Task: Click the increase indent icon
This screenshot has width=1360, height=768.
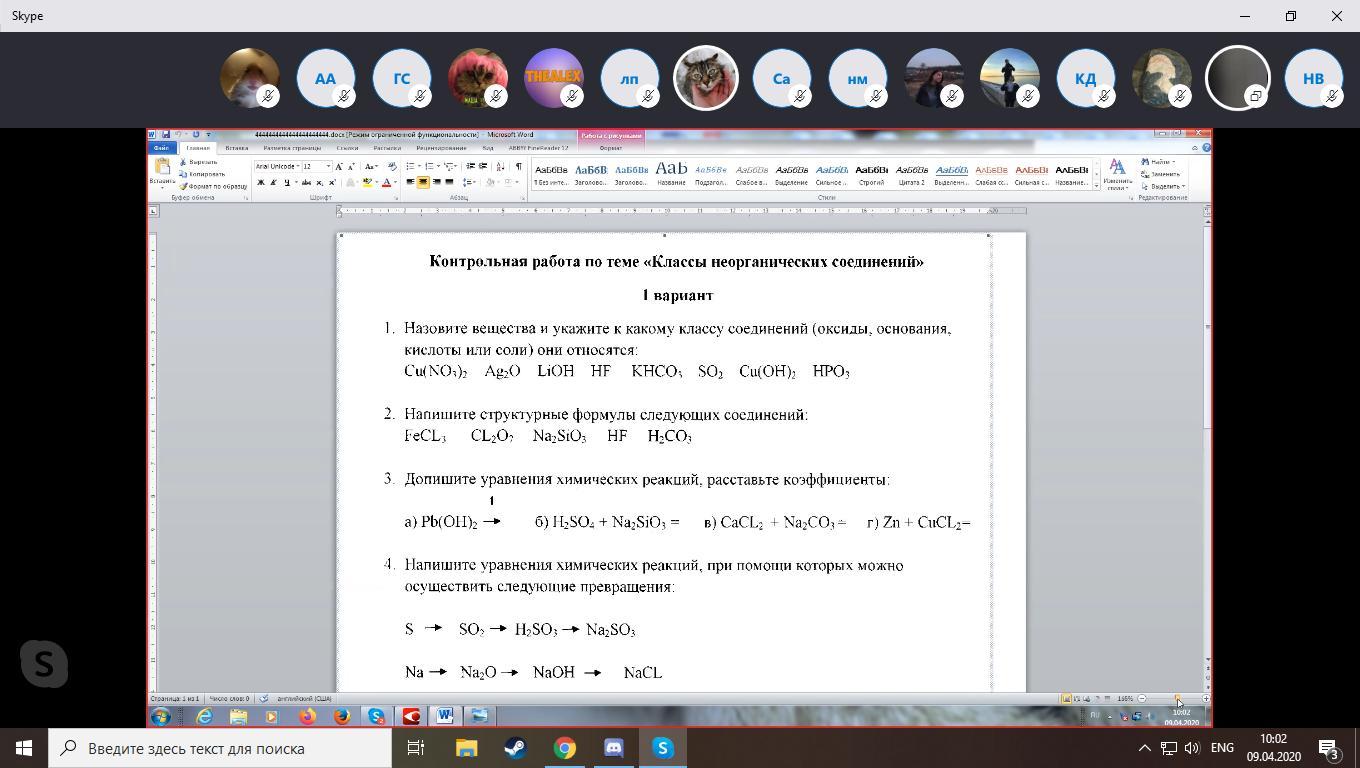Action: tap(483, 166)
